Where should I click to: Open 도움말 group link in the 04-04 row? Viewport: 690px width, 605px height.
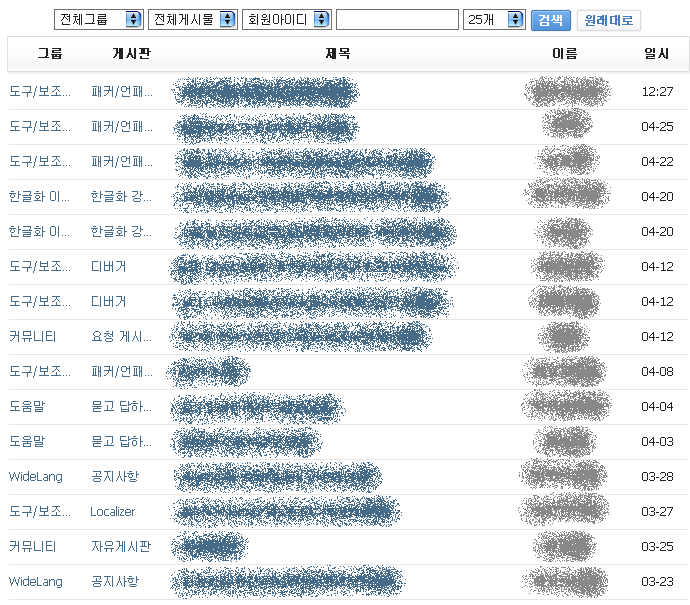(27, 406)
